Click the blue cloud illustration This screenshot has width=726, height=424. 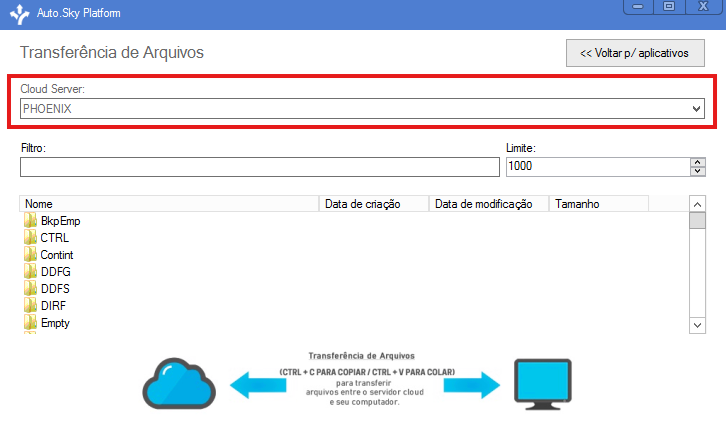pyautogui.click(x=179, y=383)
